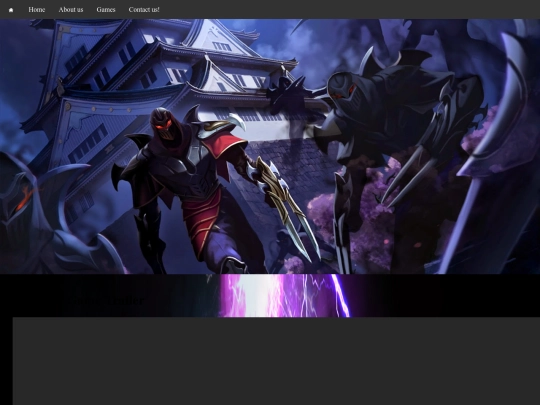This screenshot has height=405, width=540.
Task: Click the small home icon in navbar
Action: 11,10
